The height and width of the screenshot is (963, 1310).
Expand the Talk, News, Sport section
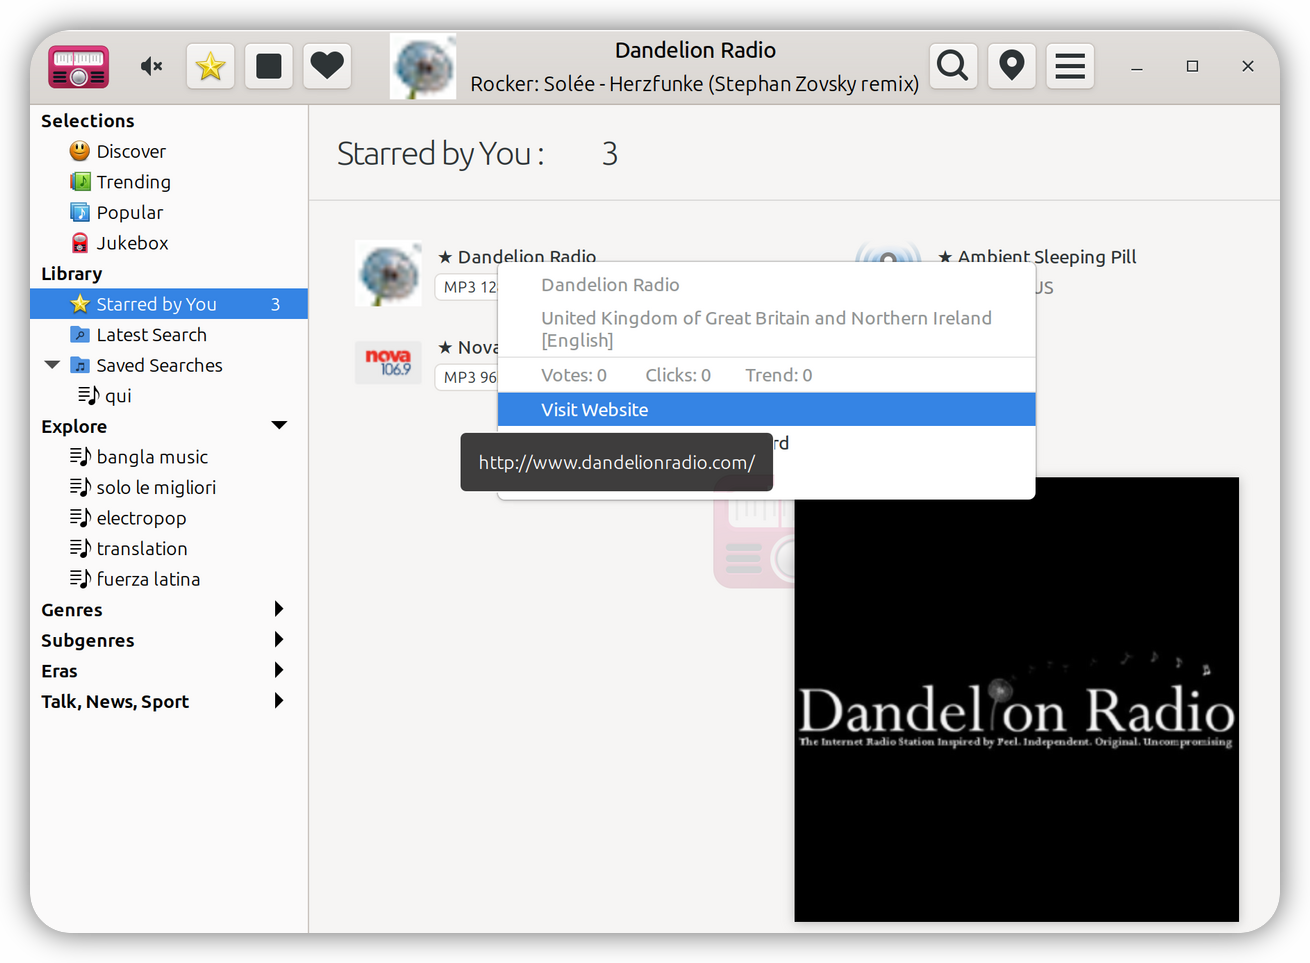point(279,701)
